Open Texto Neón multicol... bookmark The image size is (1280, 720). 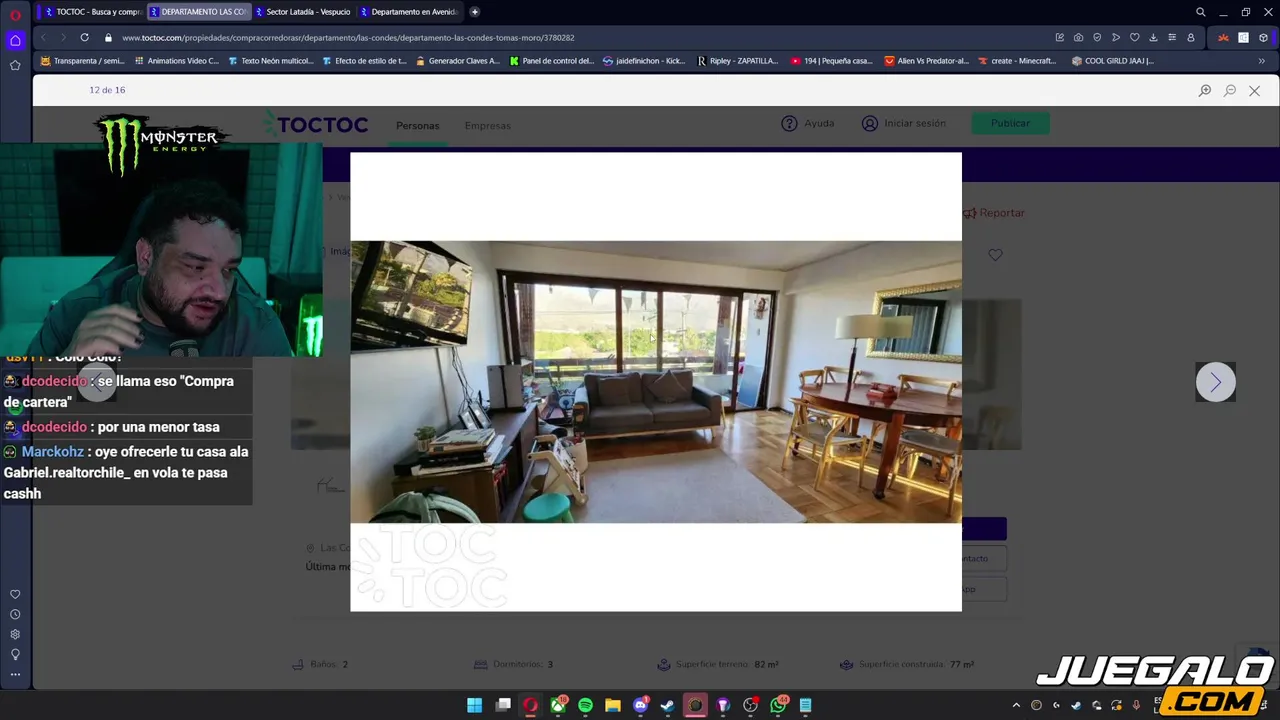270,61
